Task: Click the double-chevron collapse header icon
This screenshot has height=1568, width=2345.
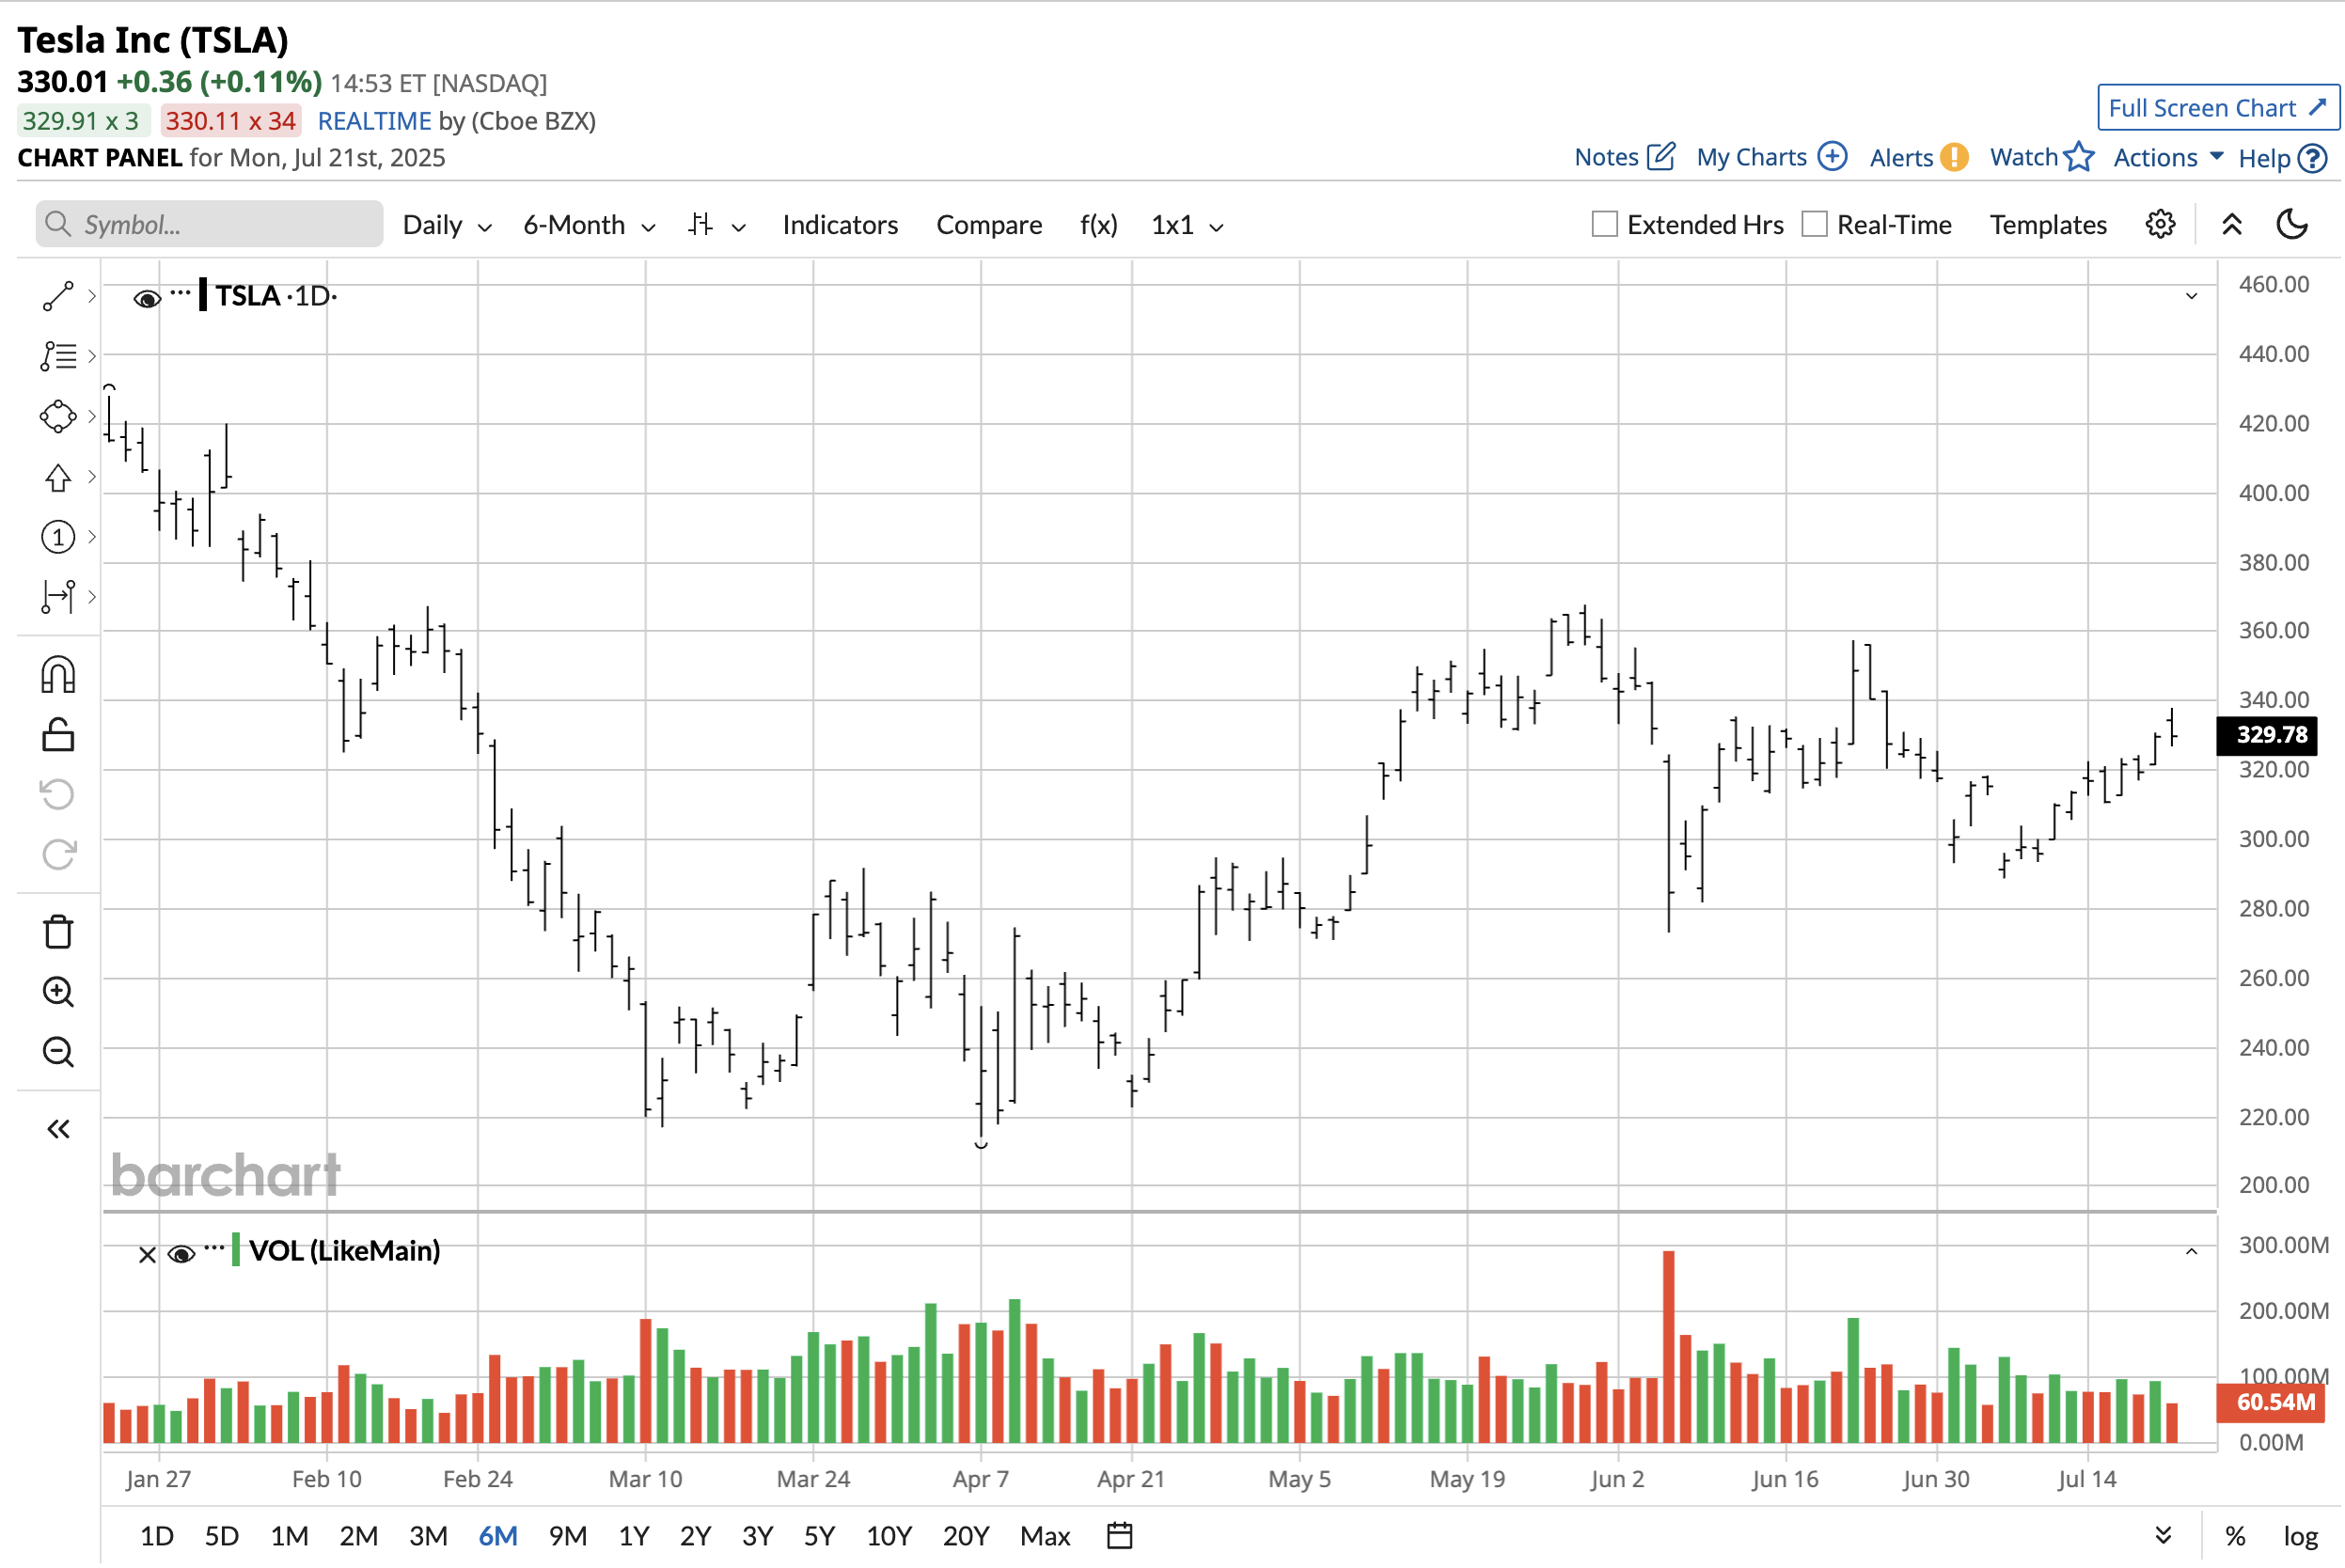Action: click(2231, 224)
